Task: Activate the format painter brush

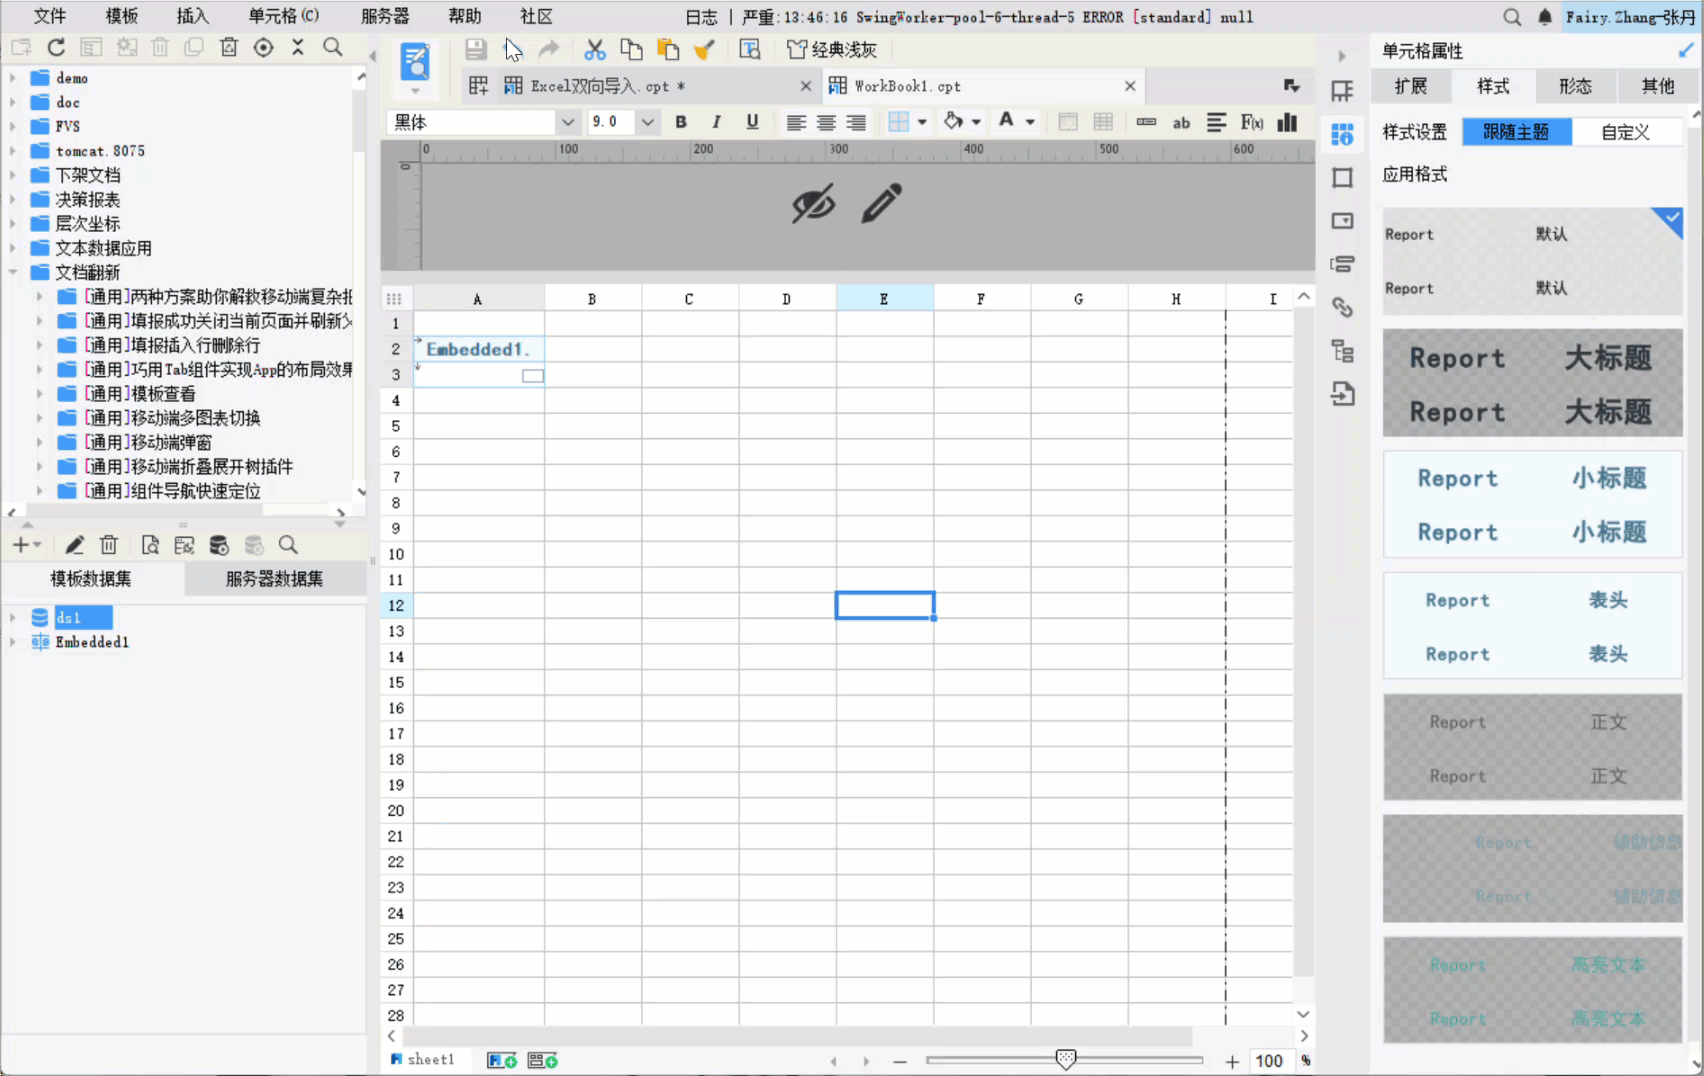Action: 704,49
